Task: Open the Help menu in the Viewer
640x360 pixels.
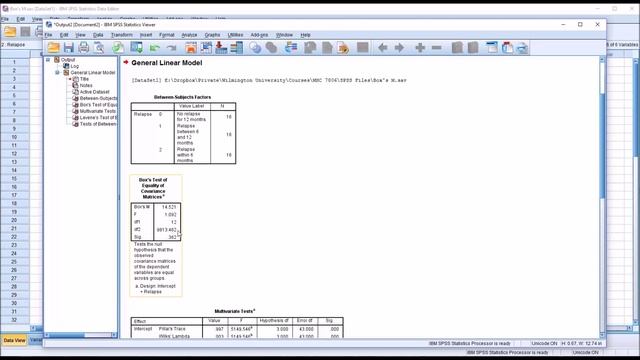Action: pyautogui.click(x=305, y=35)
